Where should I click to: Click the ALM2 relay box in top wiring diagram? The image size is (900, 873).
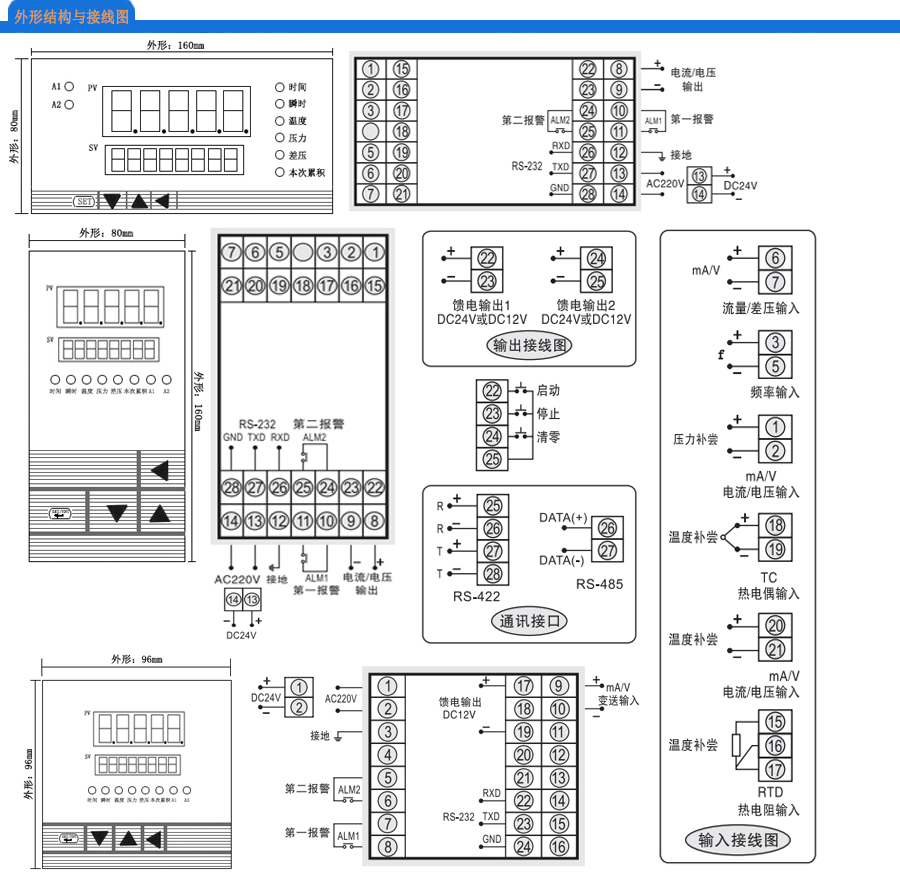[x=559, y=120]
